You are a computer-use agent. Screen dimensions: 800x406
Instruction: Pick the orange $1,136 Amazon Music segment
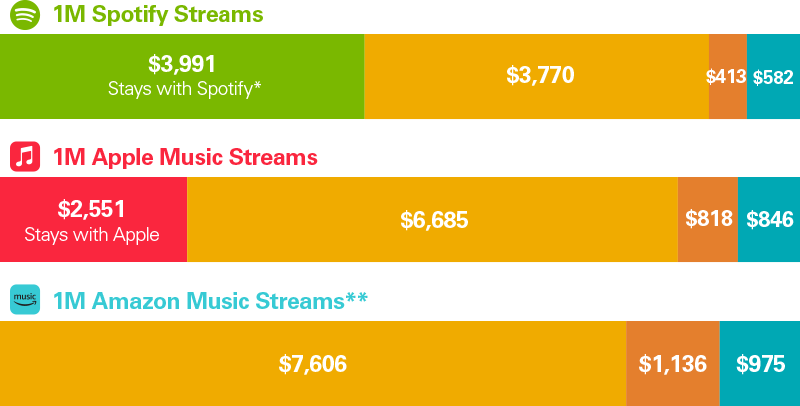672,364
